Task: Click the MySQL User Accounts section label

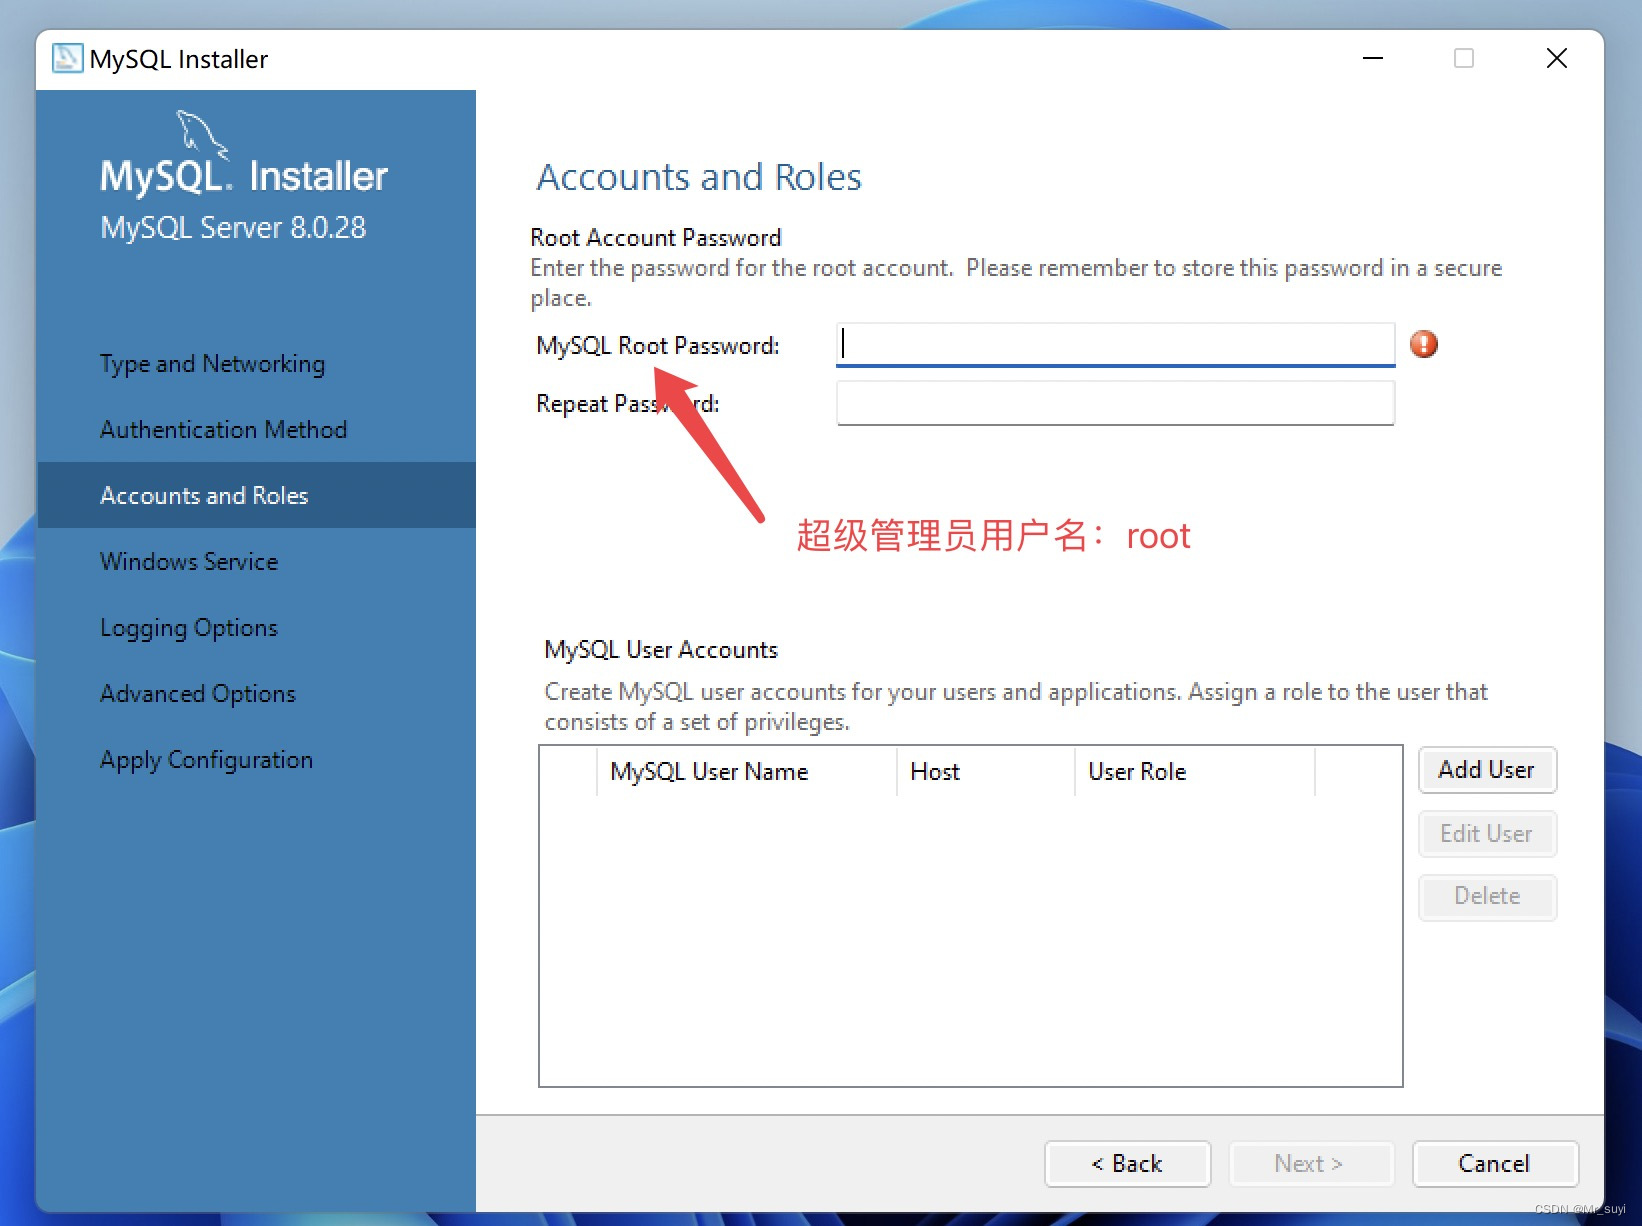Action: [661, 650]
